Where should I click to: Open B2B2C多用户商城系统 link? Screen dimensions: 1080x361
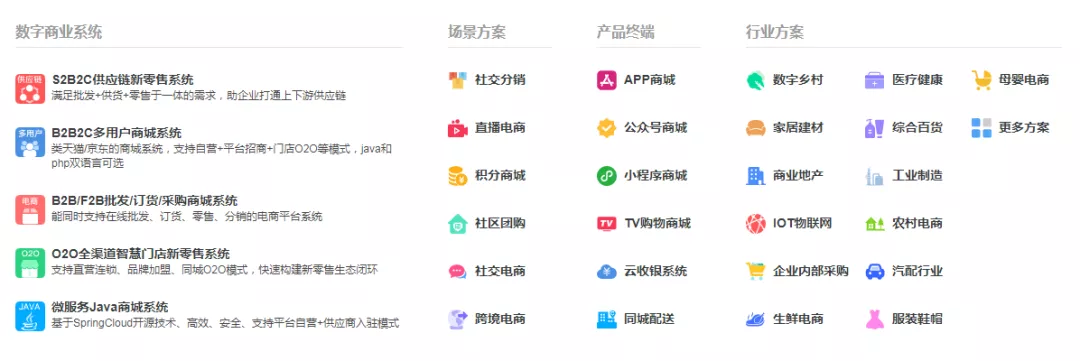116,132
